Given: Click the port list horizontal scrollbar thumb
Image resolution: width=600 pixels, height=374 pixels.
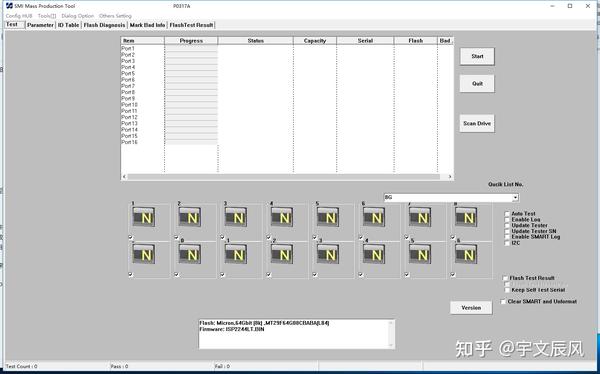Looking at the screenshot, I should [284, 177].
